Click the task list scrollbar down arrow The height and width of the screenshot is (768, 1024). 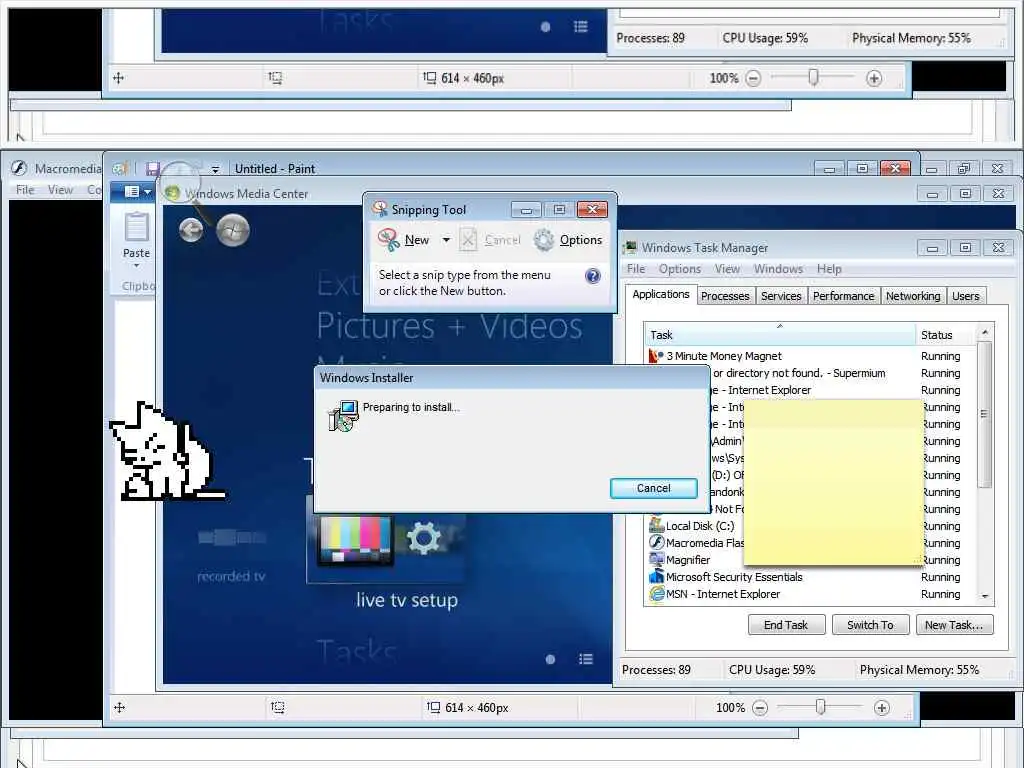[985, 596]
